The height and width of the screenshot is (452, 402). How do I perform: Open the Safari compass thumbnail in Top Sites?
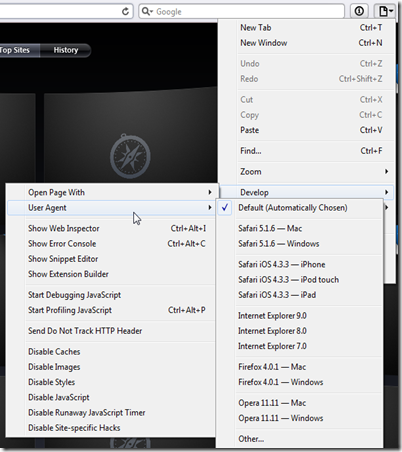point(130,156)
